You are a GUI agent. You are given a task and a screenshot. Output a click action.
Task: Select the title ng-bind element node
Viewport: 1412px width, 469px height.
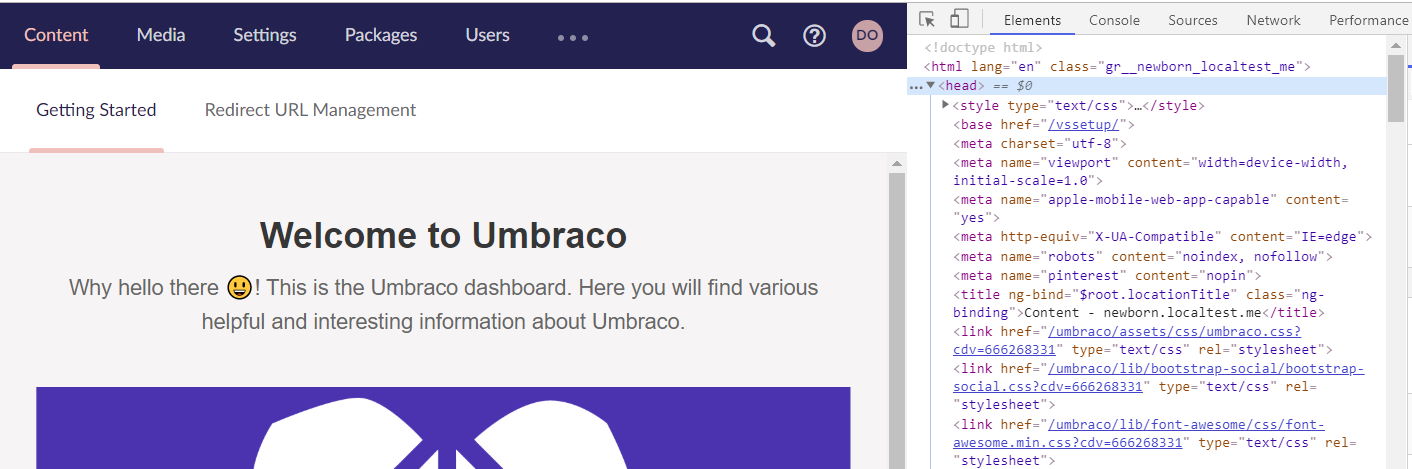tap(1138, 303)
